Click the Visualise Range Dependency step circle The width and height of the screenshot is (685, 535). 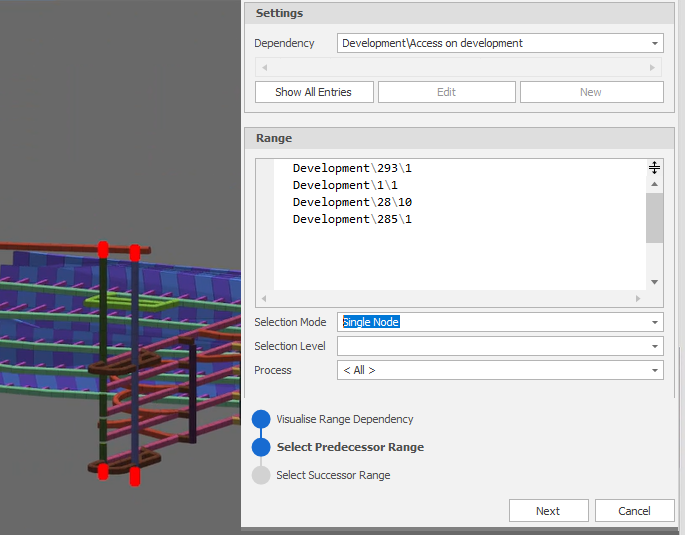(x=261, y=419)
